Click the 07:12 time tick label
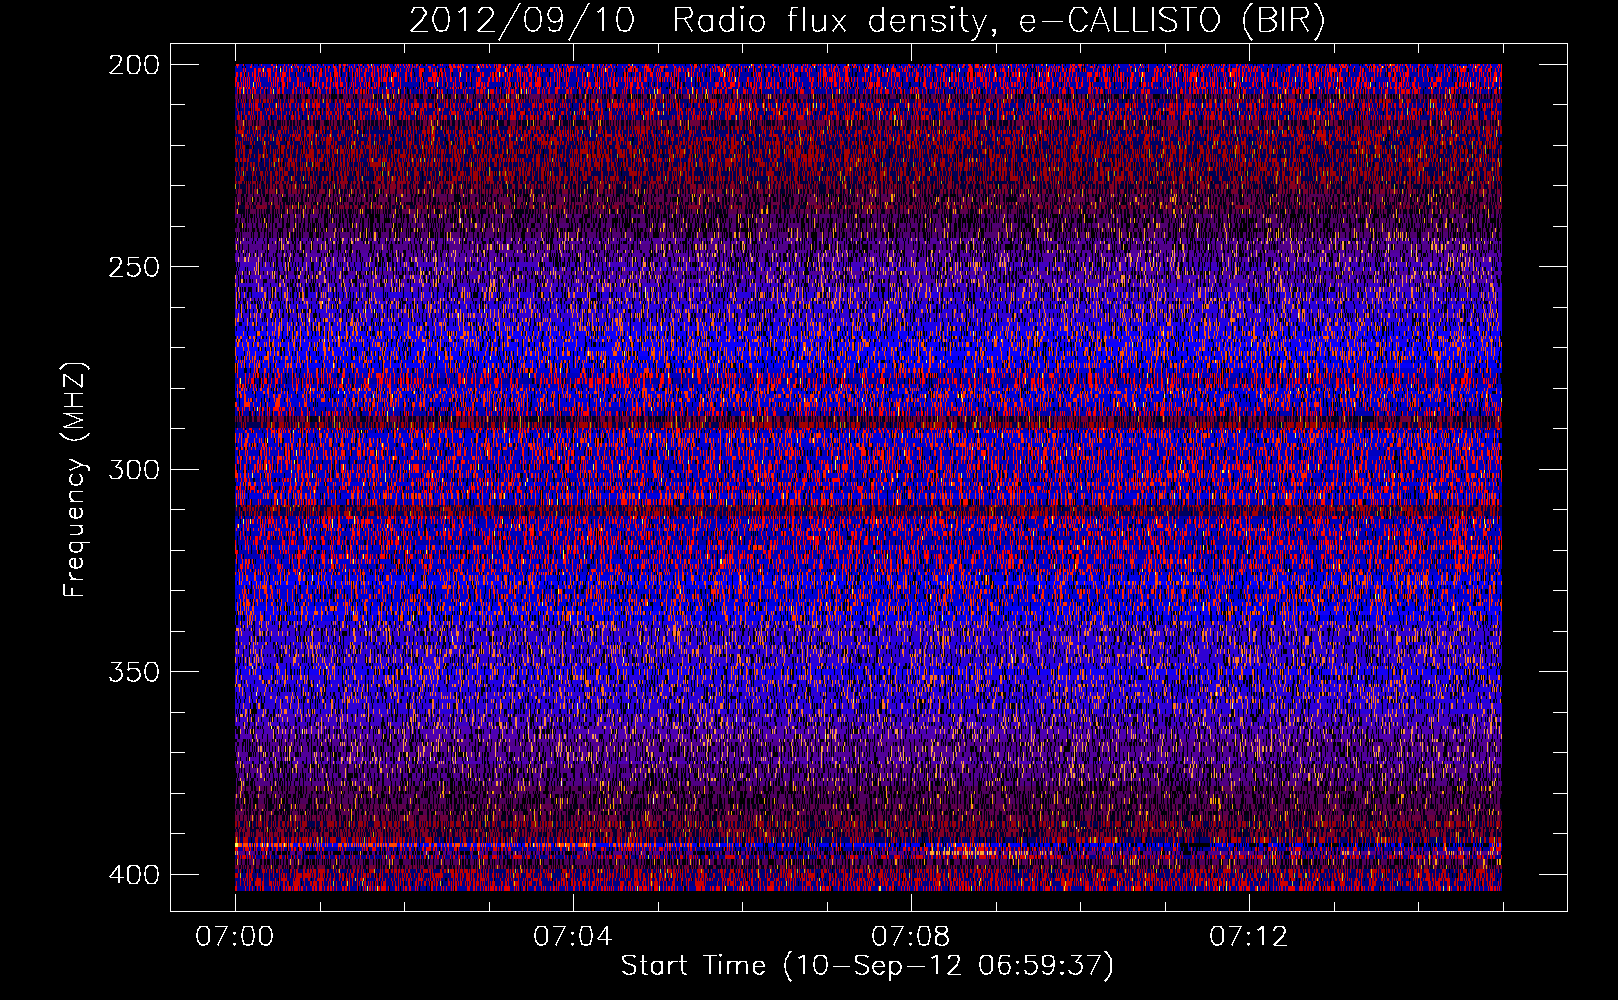This screenshot has height=1000, width=1618. [1248, 937]
